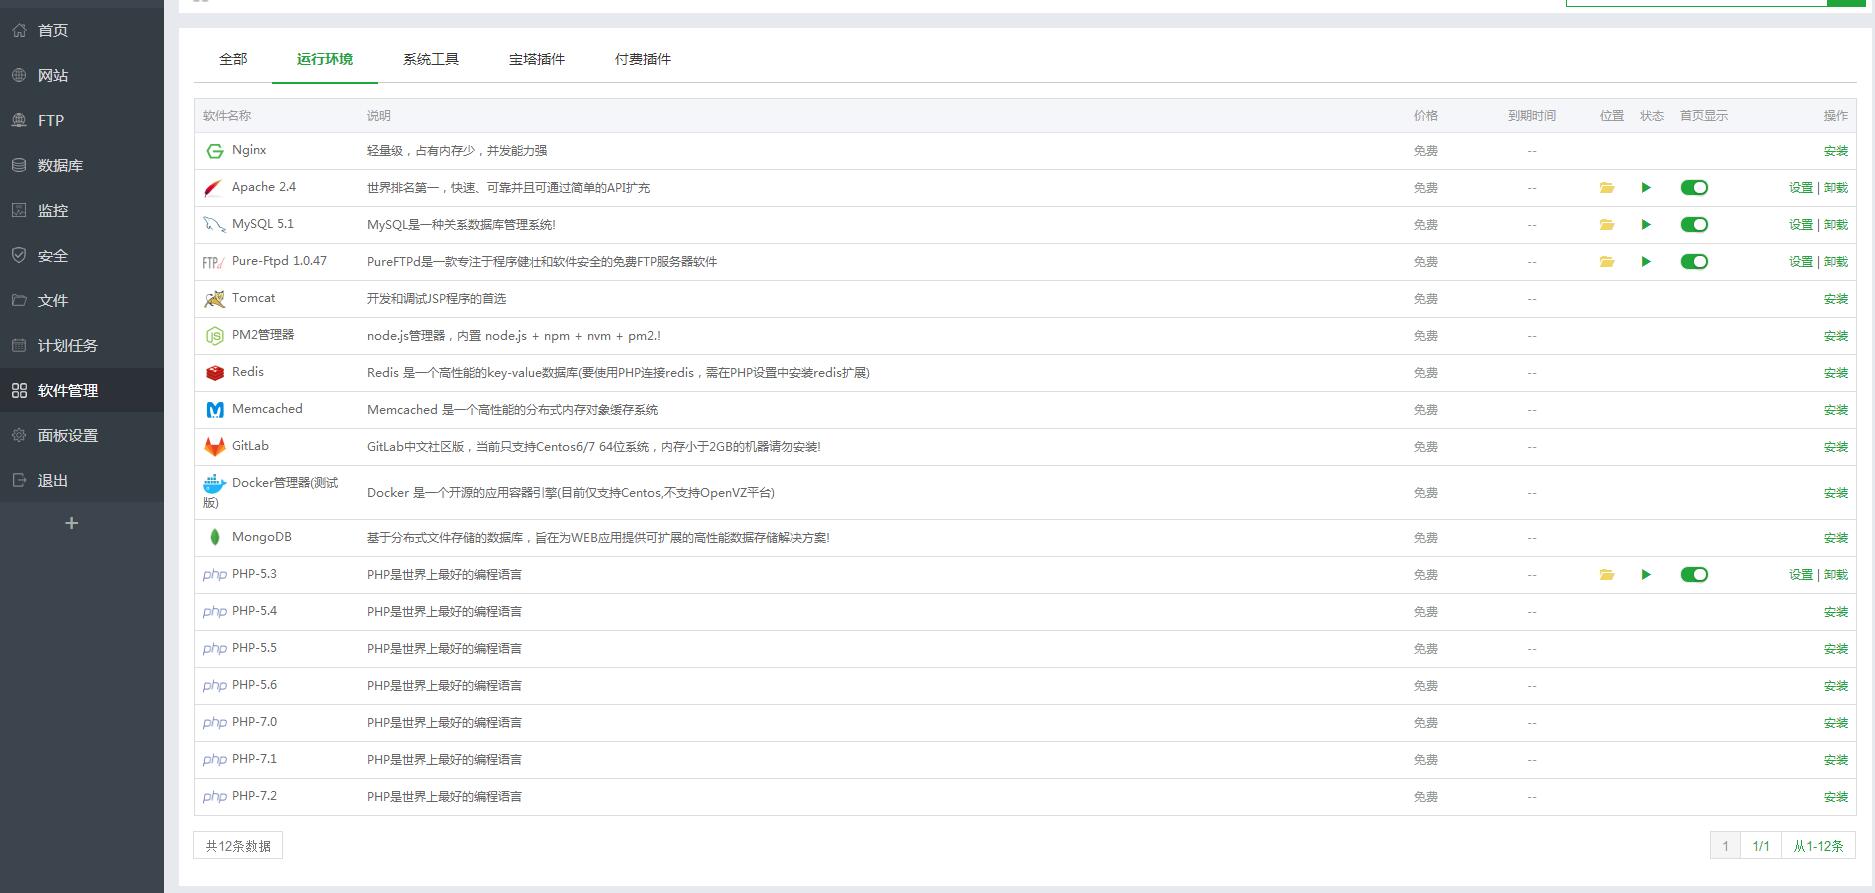Image resolution: width=1875 pixels, height=893 pixels.
Task: Click 安装 for PHP-7.0
Action: 1836,723
